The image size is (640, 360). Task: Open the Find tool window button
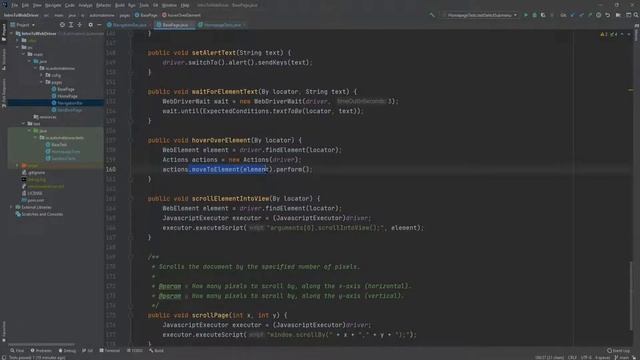(x=17, y=351)
